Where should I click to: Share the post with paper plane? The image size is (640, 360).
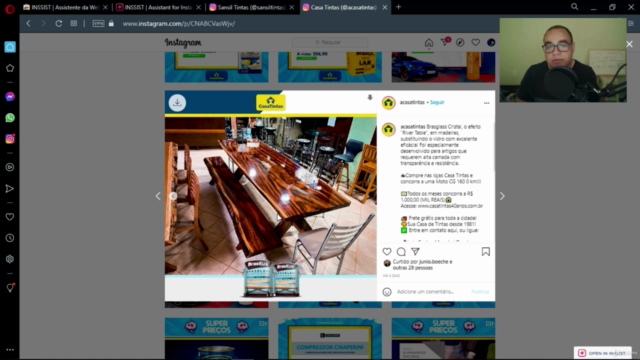(x=416, y=251)
